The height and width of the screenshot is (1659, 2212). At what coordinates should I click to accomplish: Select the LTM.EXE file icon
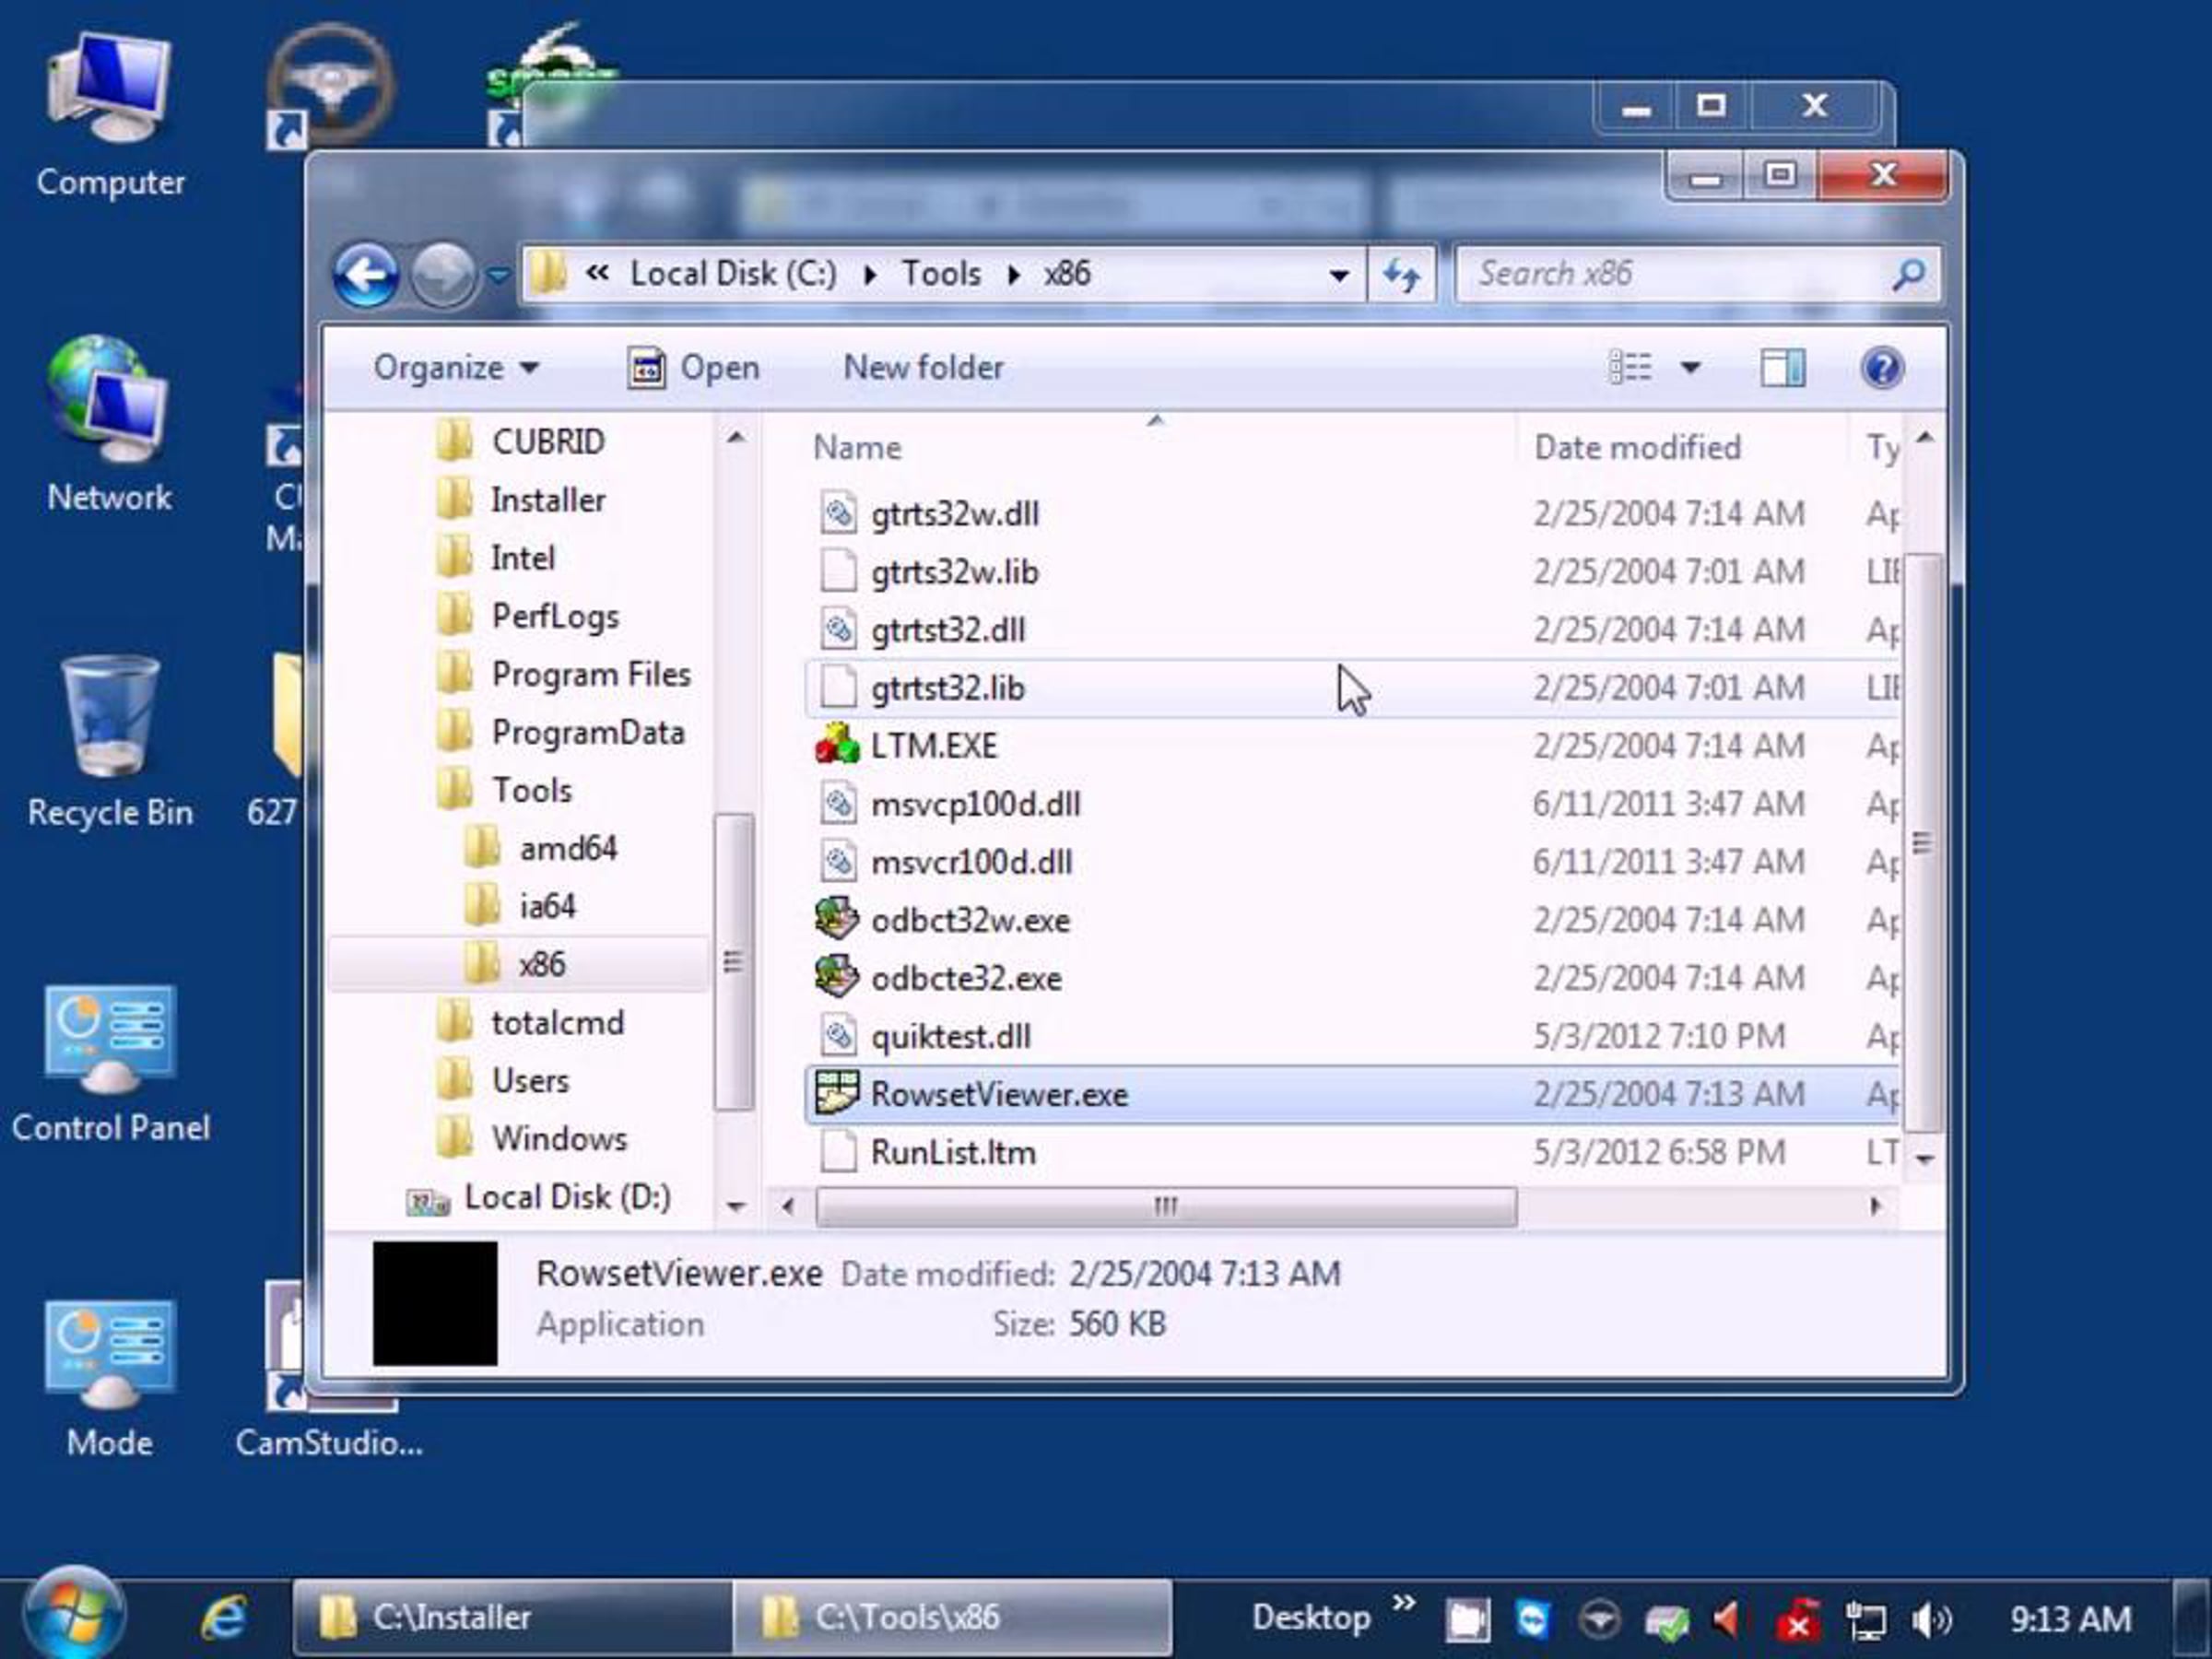coord(837,746)
